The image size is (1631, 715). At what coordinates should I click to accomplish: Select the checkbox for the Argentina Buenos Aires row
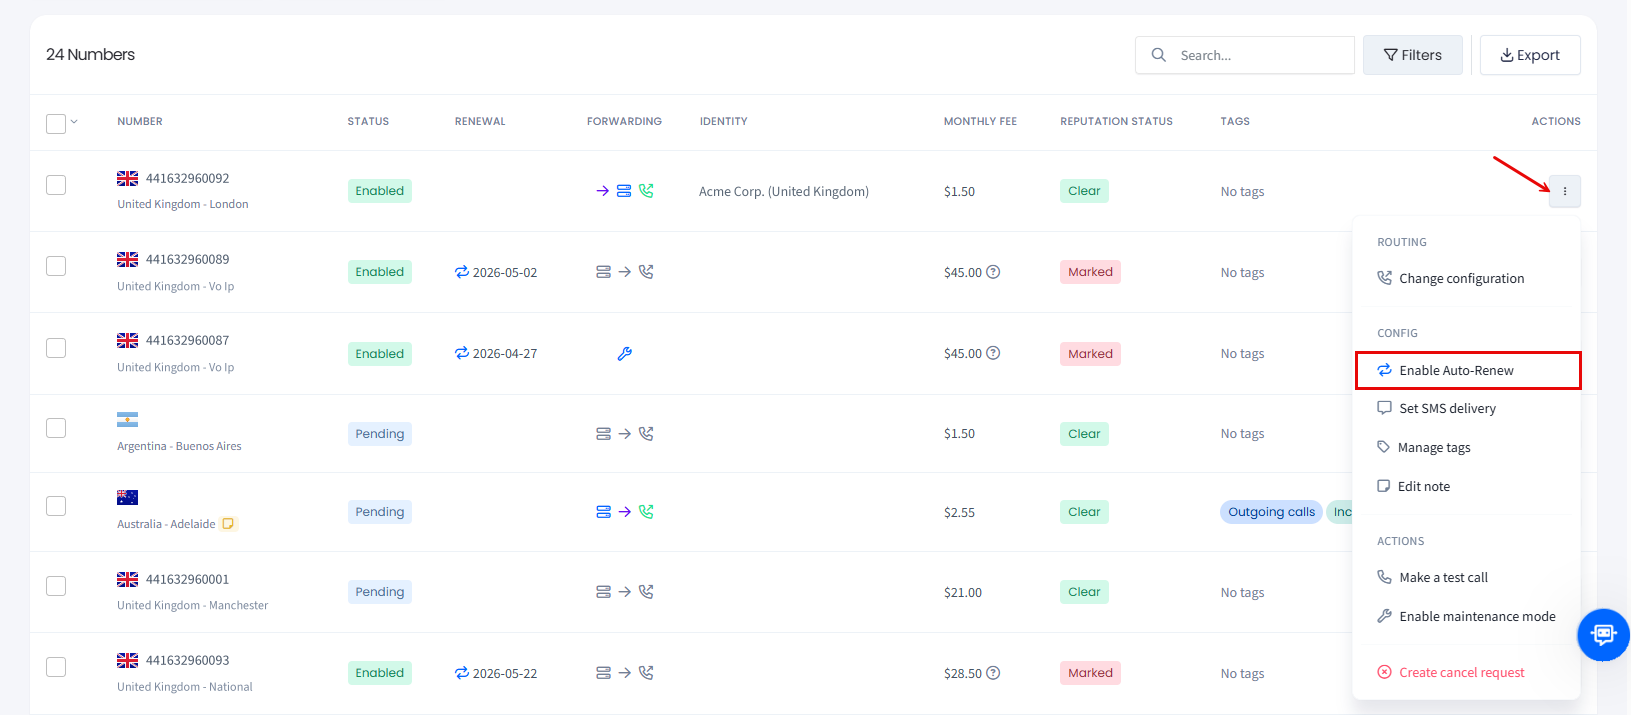pyautogui.click(x=56, y=428)
